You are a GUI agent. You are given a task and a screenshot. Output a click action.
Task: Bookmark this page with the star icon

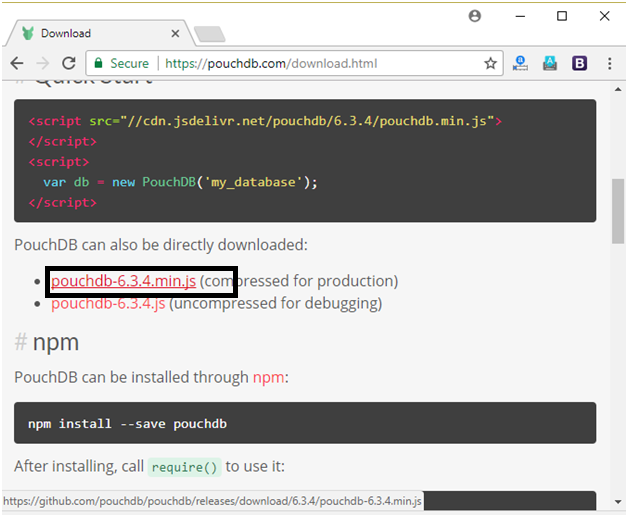490,63
